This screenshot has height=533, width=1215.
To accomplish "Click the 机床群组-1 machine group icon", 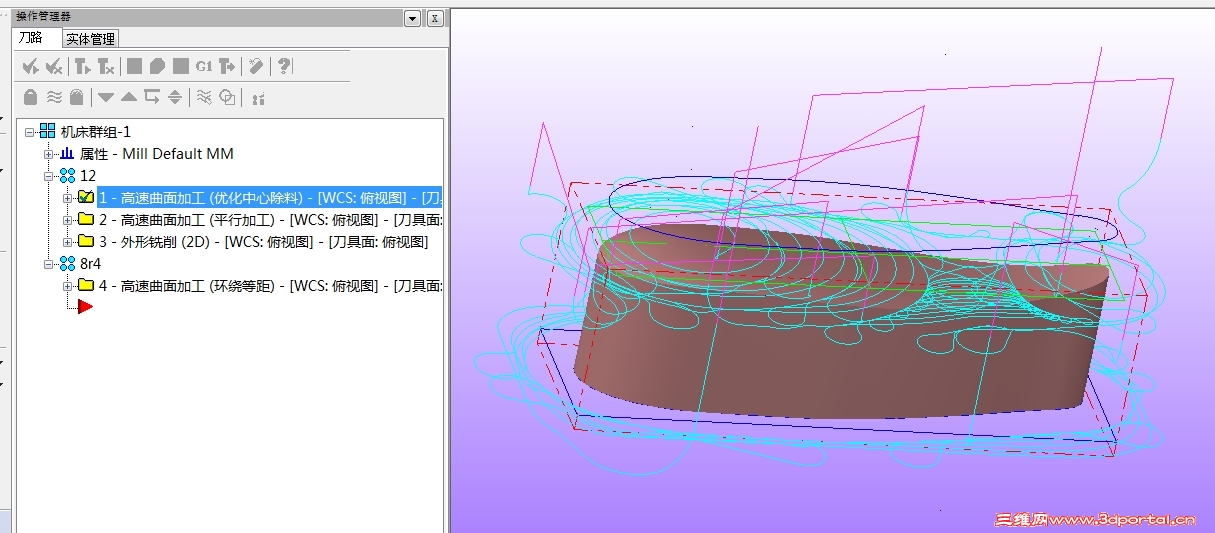I will click(47, 131).
